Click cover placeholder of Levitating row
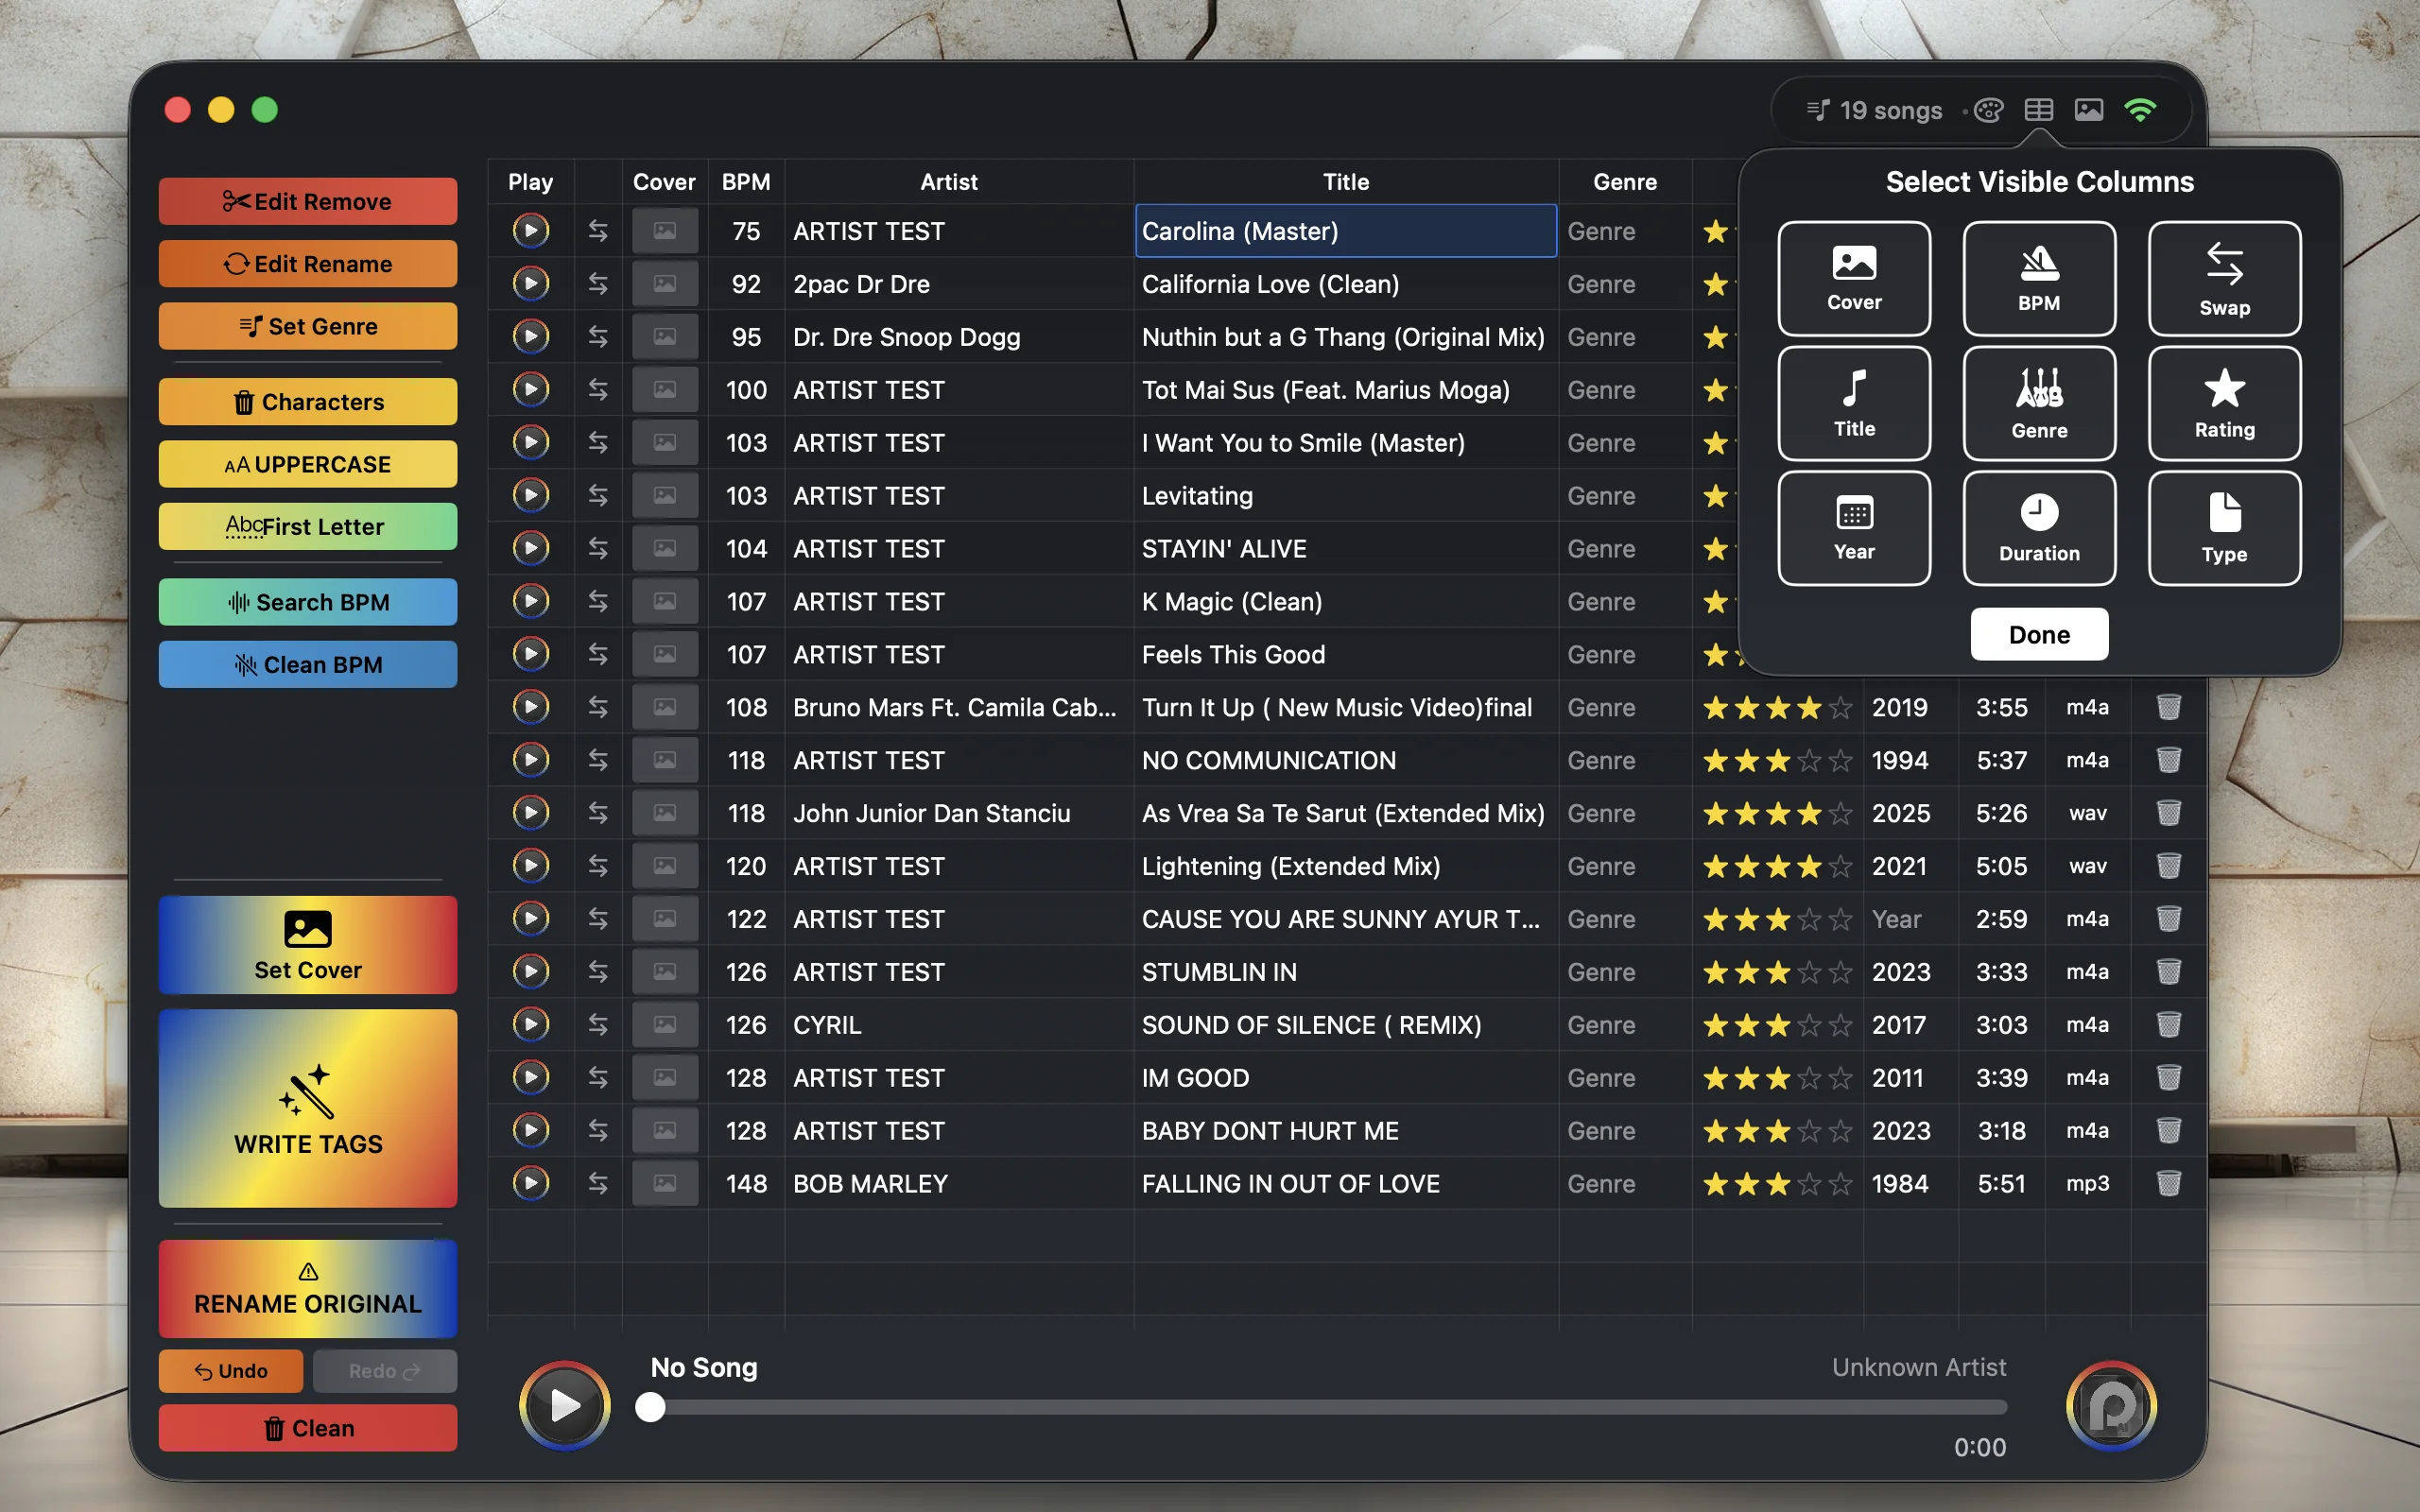2420x1512 pixels. point(665,496)
